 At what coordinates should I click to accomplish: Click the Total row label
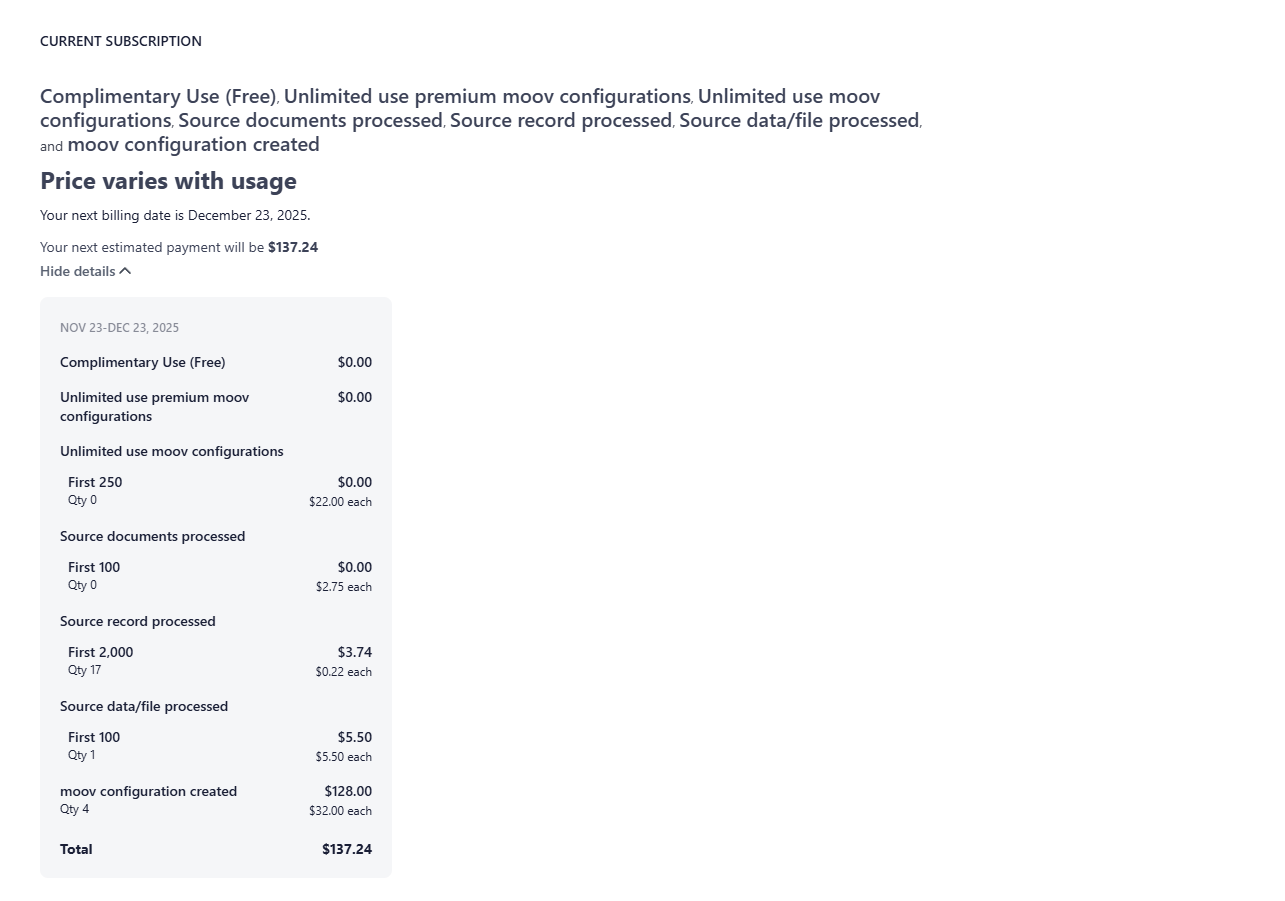(x=76, y=849)
